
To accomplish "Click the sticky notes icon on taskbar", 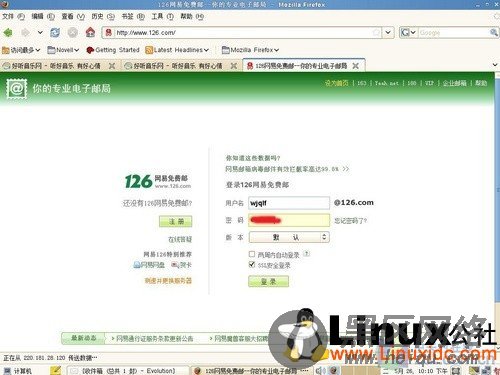I will [x=55, y=370].
